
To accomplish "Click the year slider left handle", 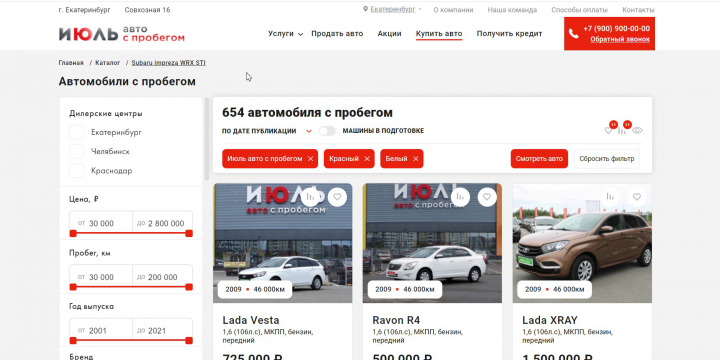I will [x=73, y=340].
